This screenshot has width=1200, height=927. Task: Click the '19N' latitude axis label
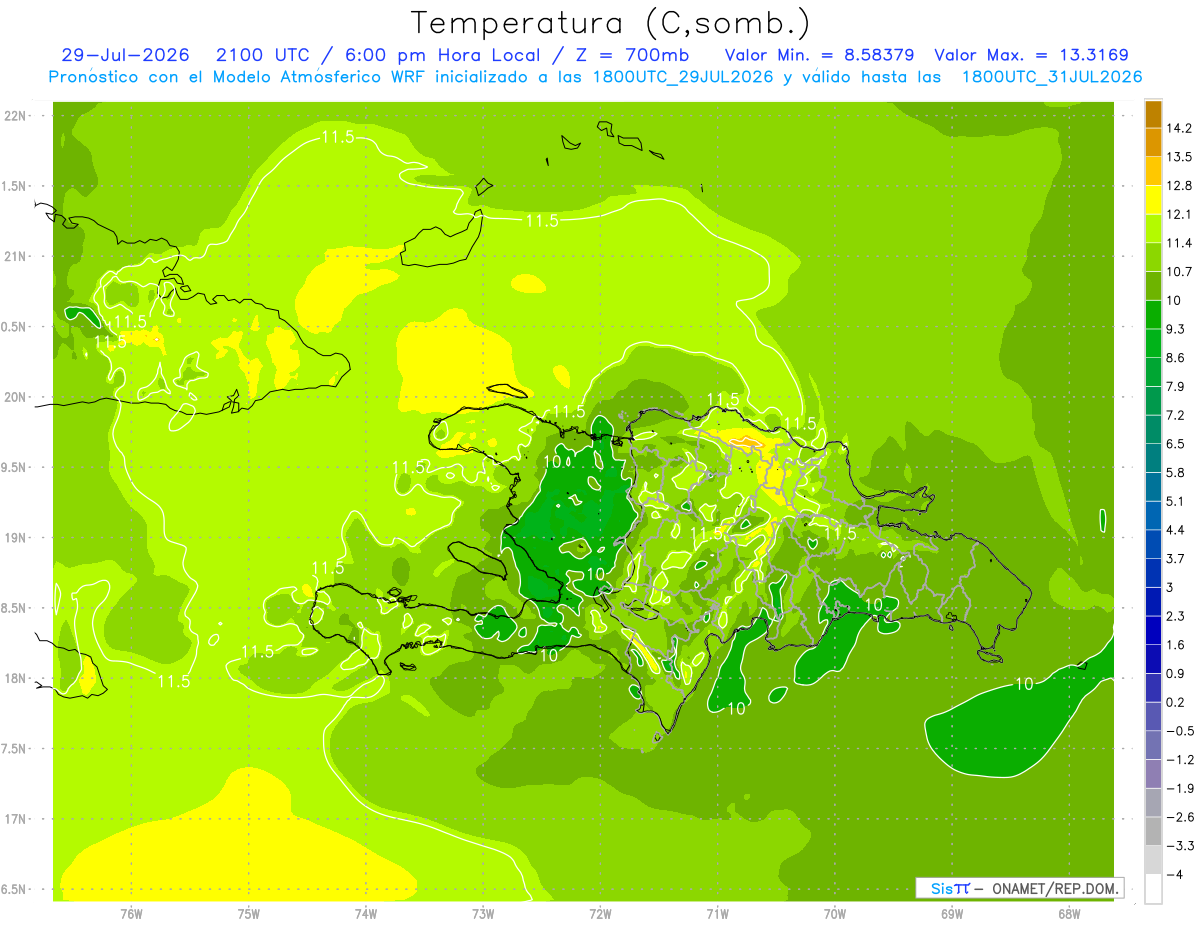16,538
